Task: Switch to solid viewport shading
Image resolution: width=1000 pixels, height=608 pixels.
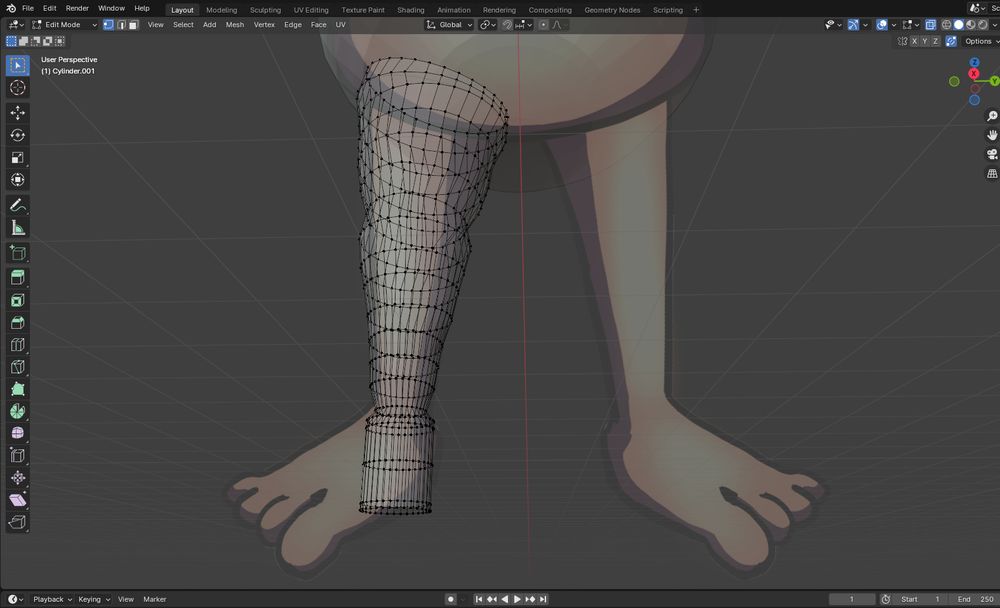Action: pyautogui.click(x=959, y=25)
